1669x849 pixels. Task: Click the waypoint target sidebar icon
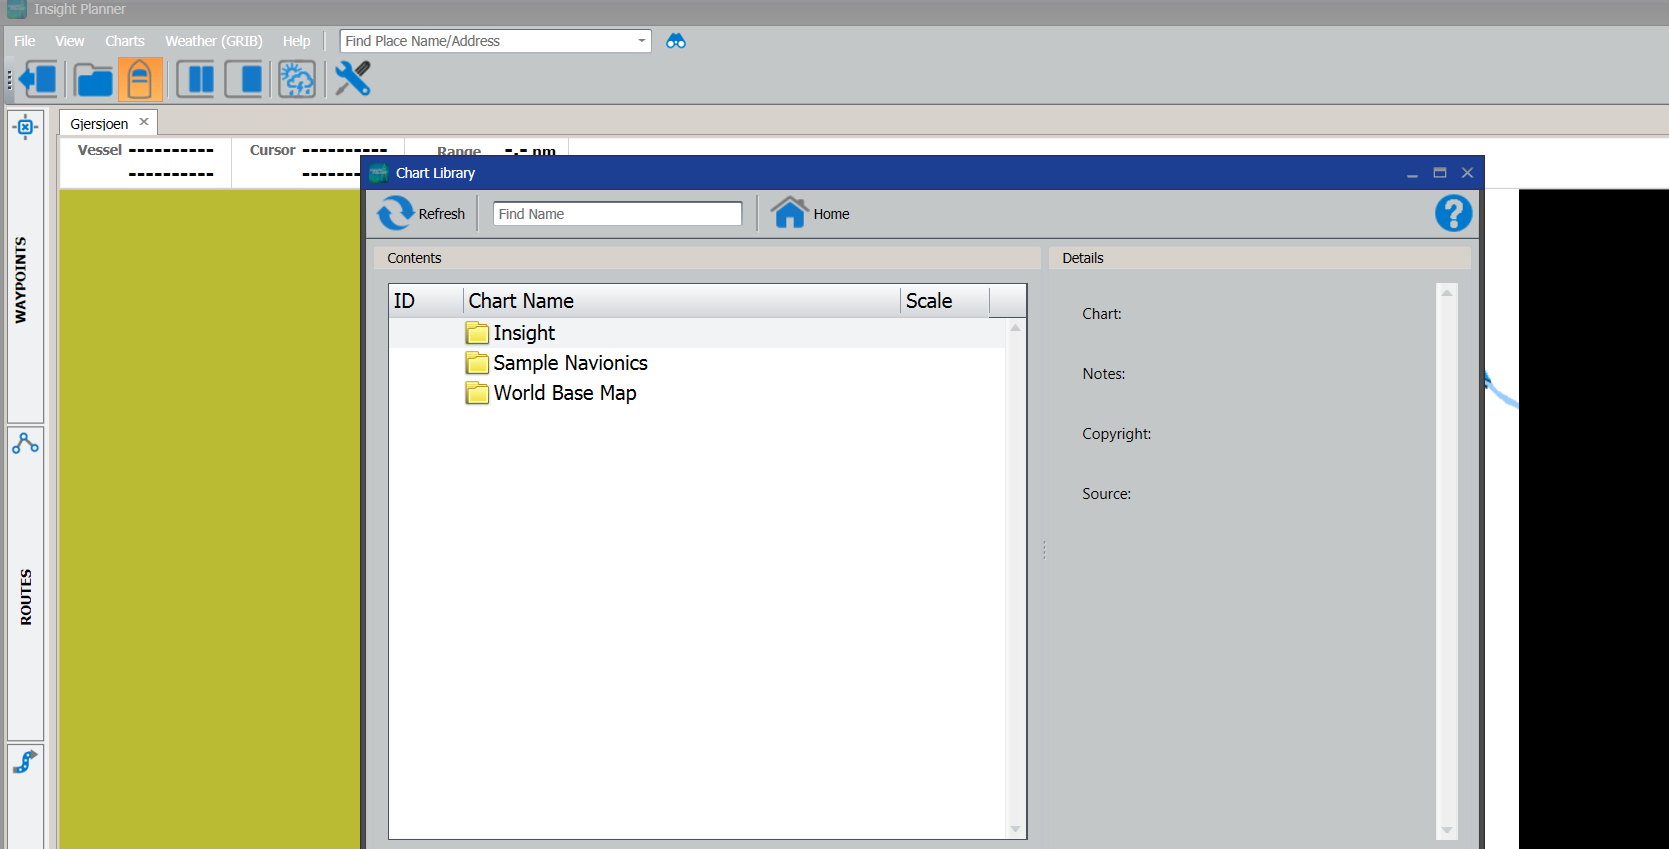26,127
